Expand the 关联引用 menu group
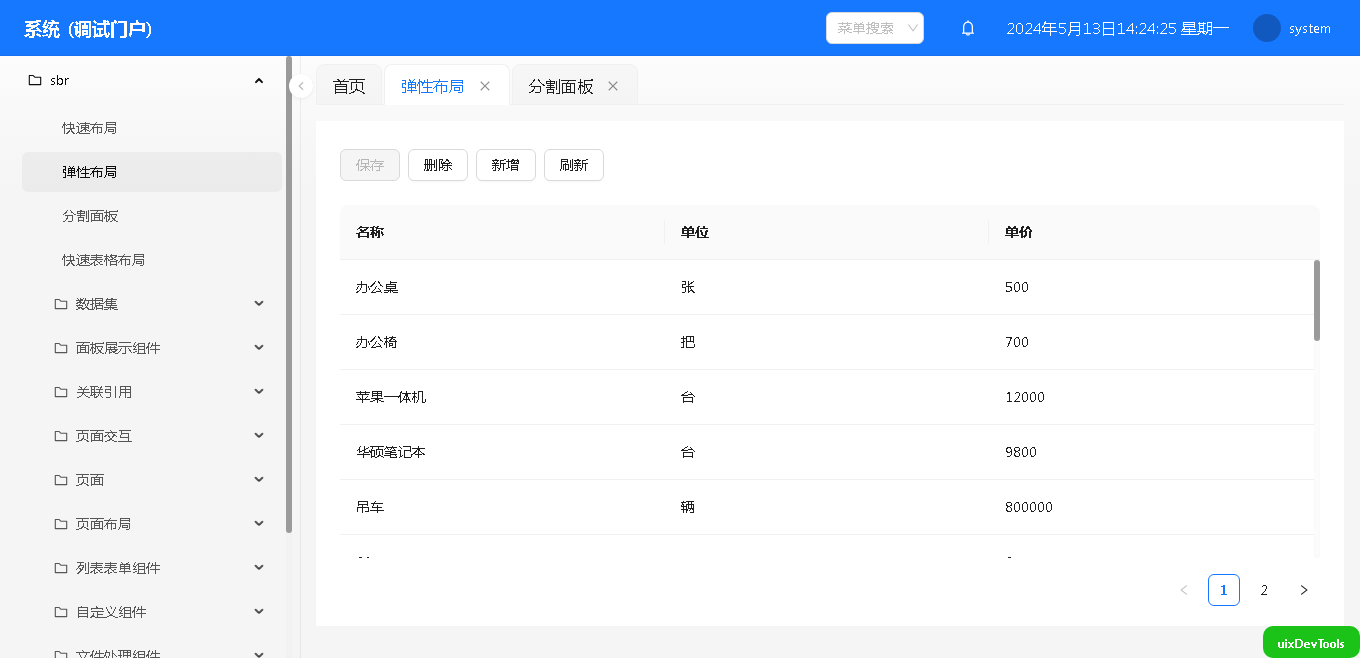The width and height of the screenshot is (1360, 658). point(259,392)
